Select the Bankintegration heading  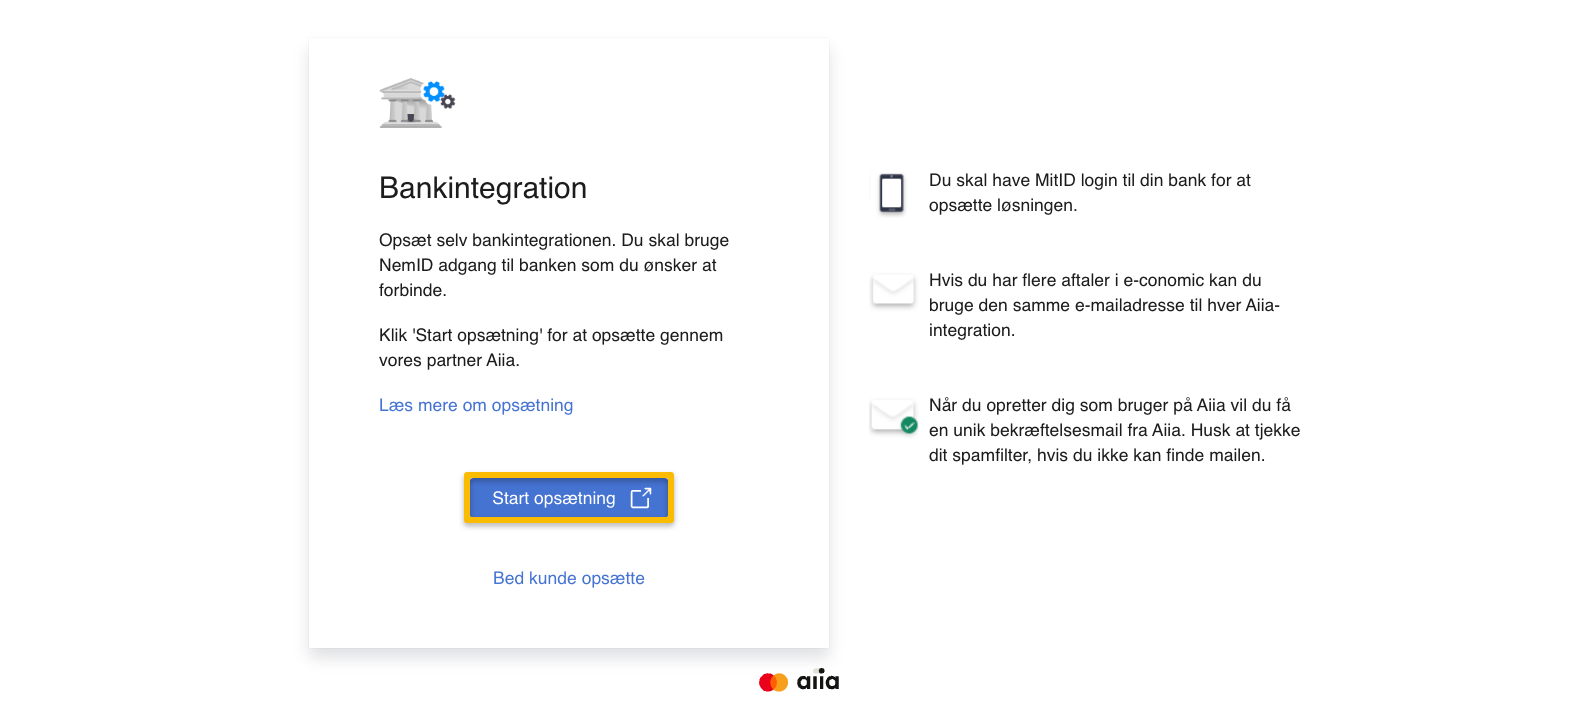(x=483, y=188)
